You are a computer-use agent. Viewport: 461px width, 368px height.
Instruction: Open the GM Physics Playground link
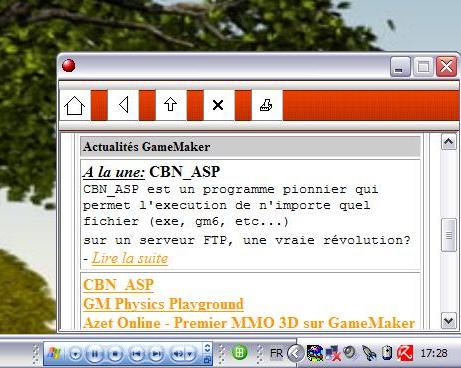click(x=163, y=304)
